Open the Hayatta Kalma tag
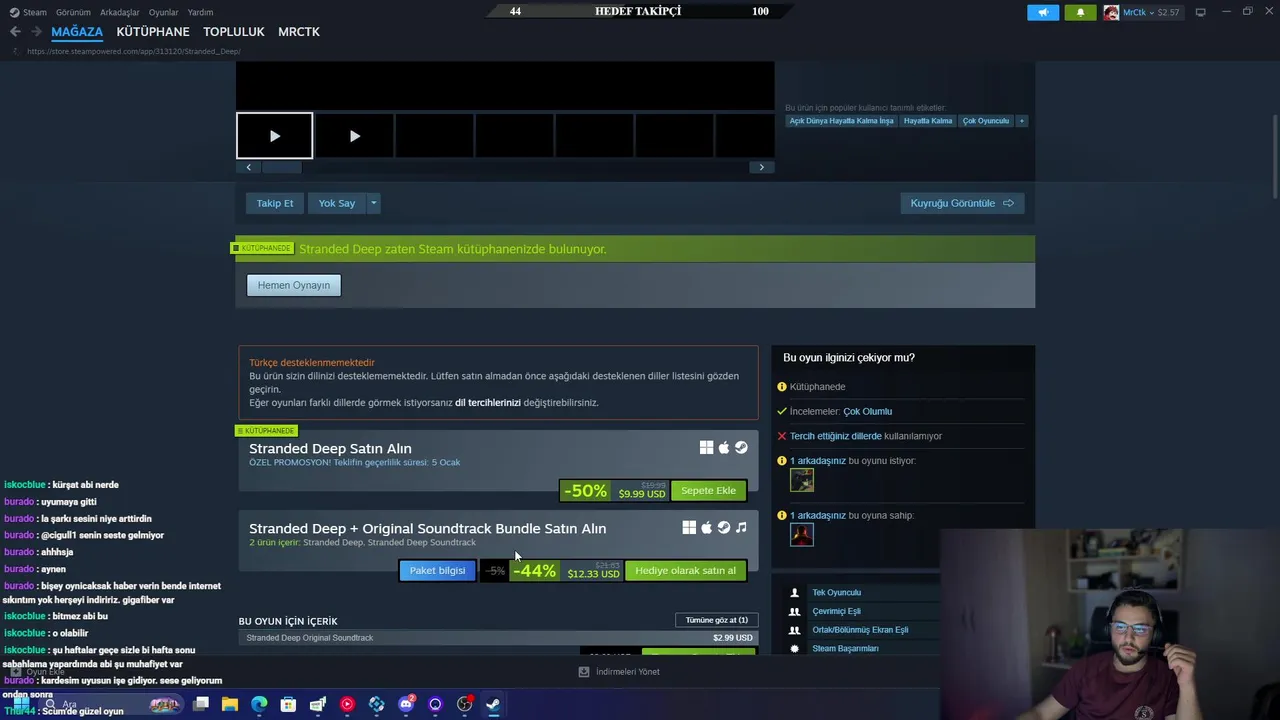This screenshot has width=1280, height=720. pyautogui.click(x=928, y=121)
